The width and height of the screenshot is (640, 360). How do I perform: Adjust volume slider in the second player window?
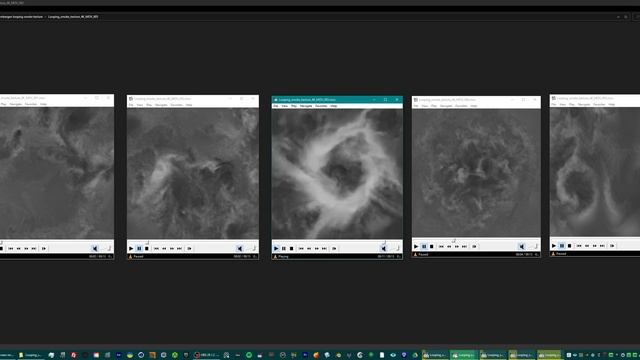(x=252, y=248)
